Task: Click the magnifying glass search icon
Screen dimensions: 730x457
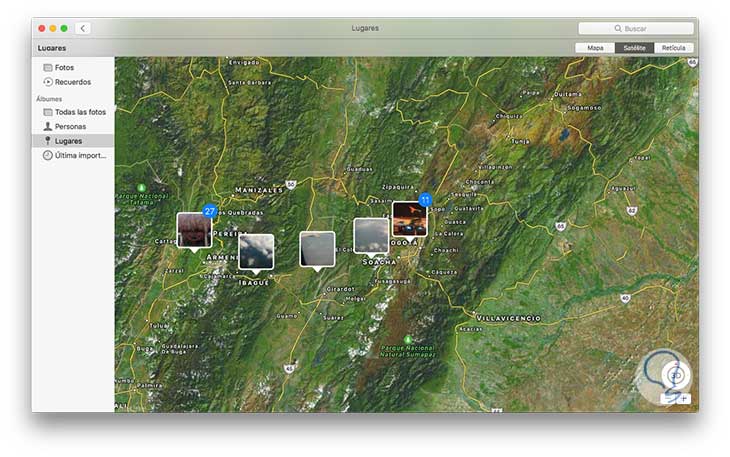Action: pos(618,28)
